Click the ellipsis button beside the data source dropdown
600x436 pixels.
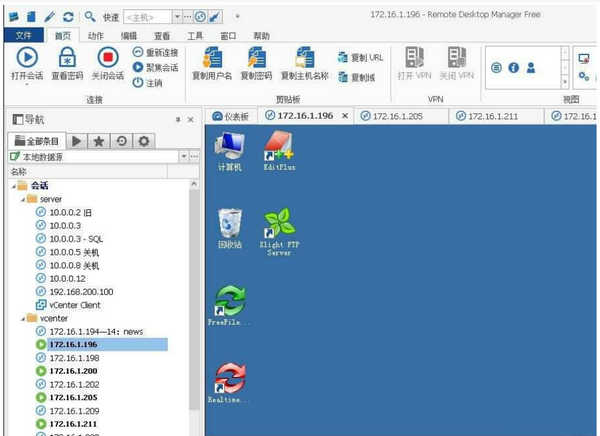194,156
